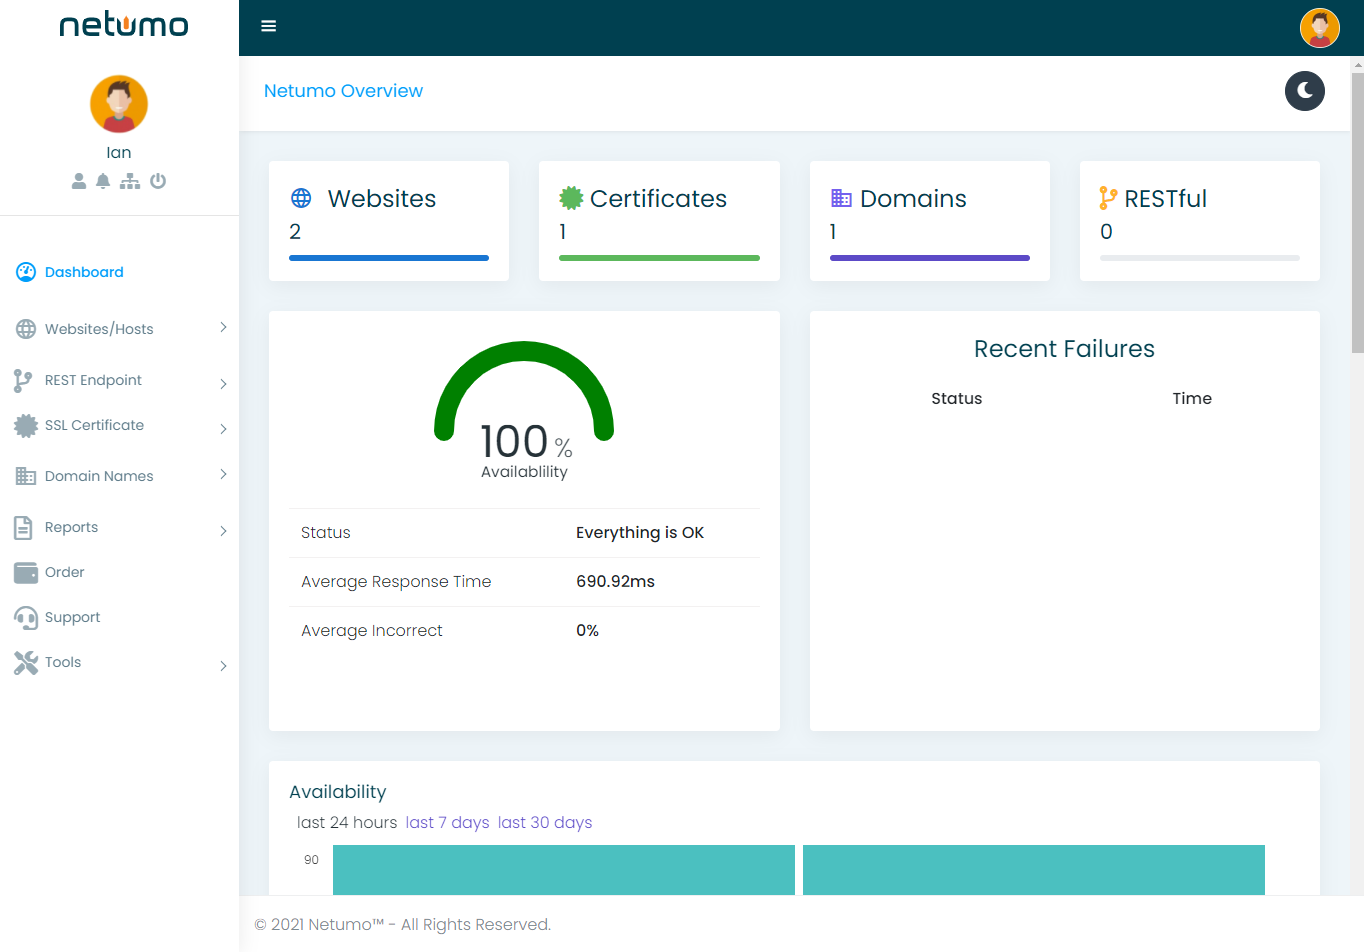
Task: Click the SSL Certificate badge icon in sidebar
Action: pyautogui.click(x=26, y=426)
